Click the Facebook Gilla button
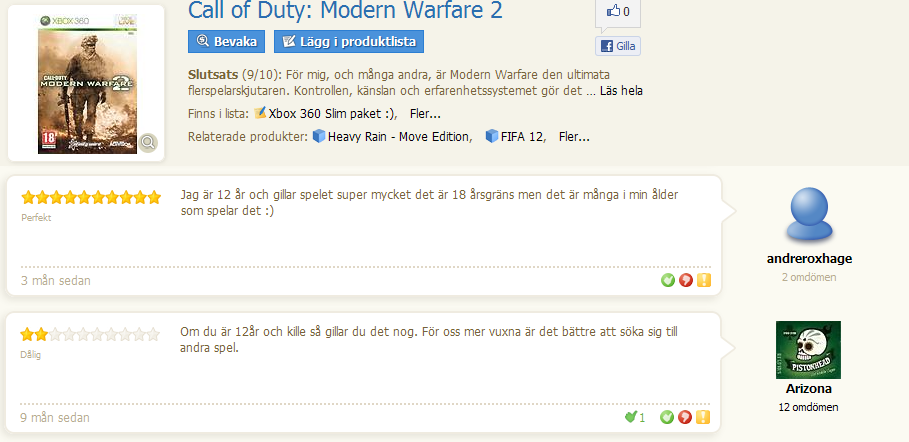The width and height of the screenshot is (909, 442). pyautogui.click(x=618, y=46)
